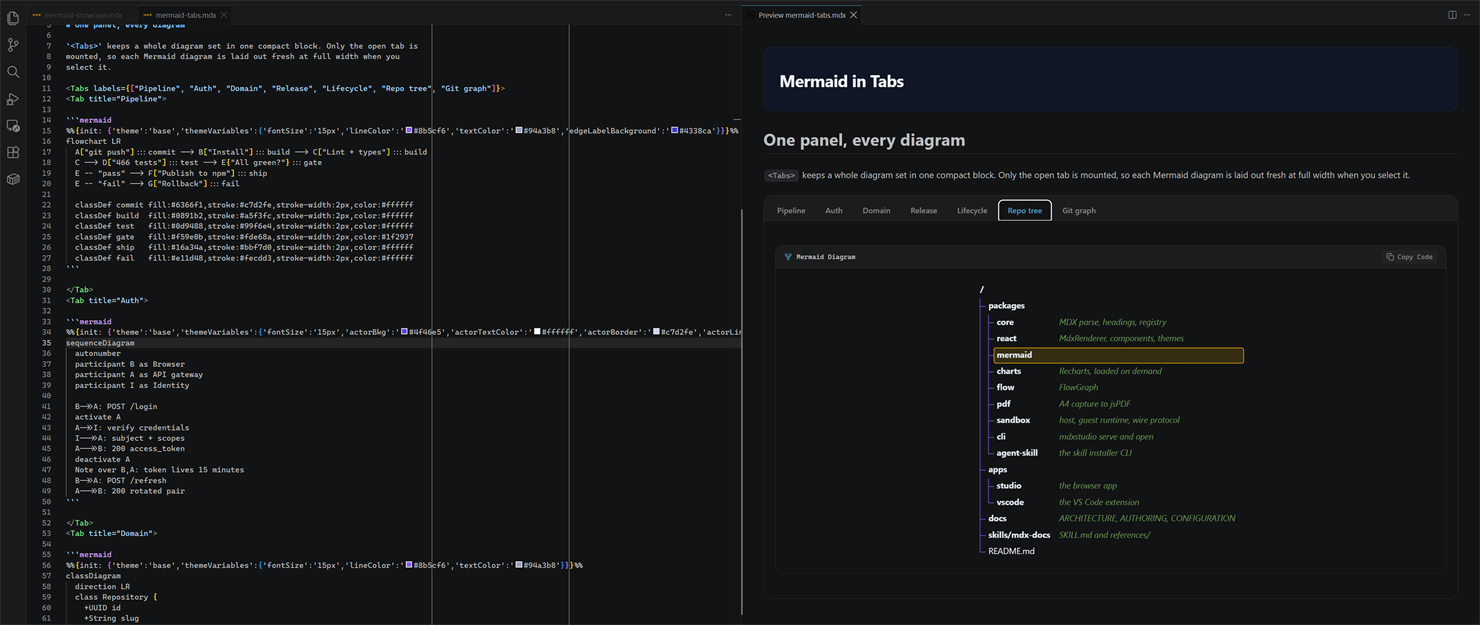Screen dimensions: 1480x625
Task: Click line number 53 in the gutter
Action: (x=47, y=533)
